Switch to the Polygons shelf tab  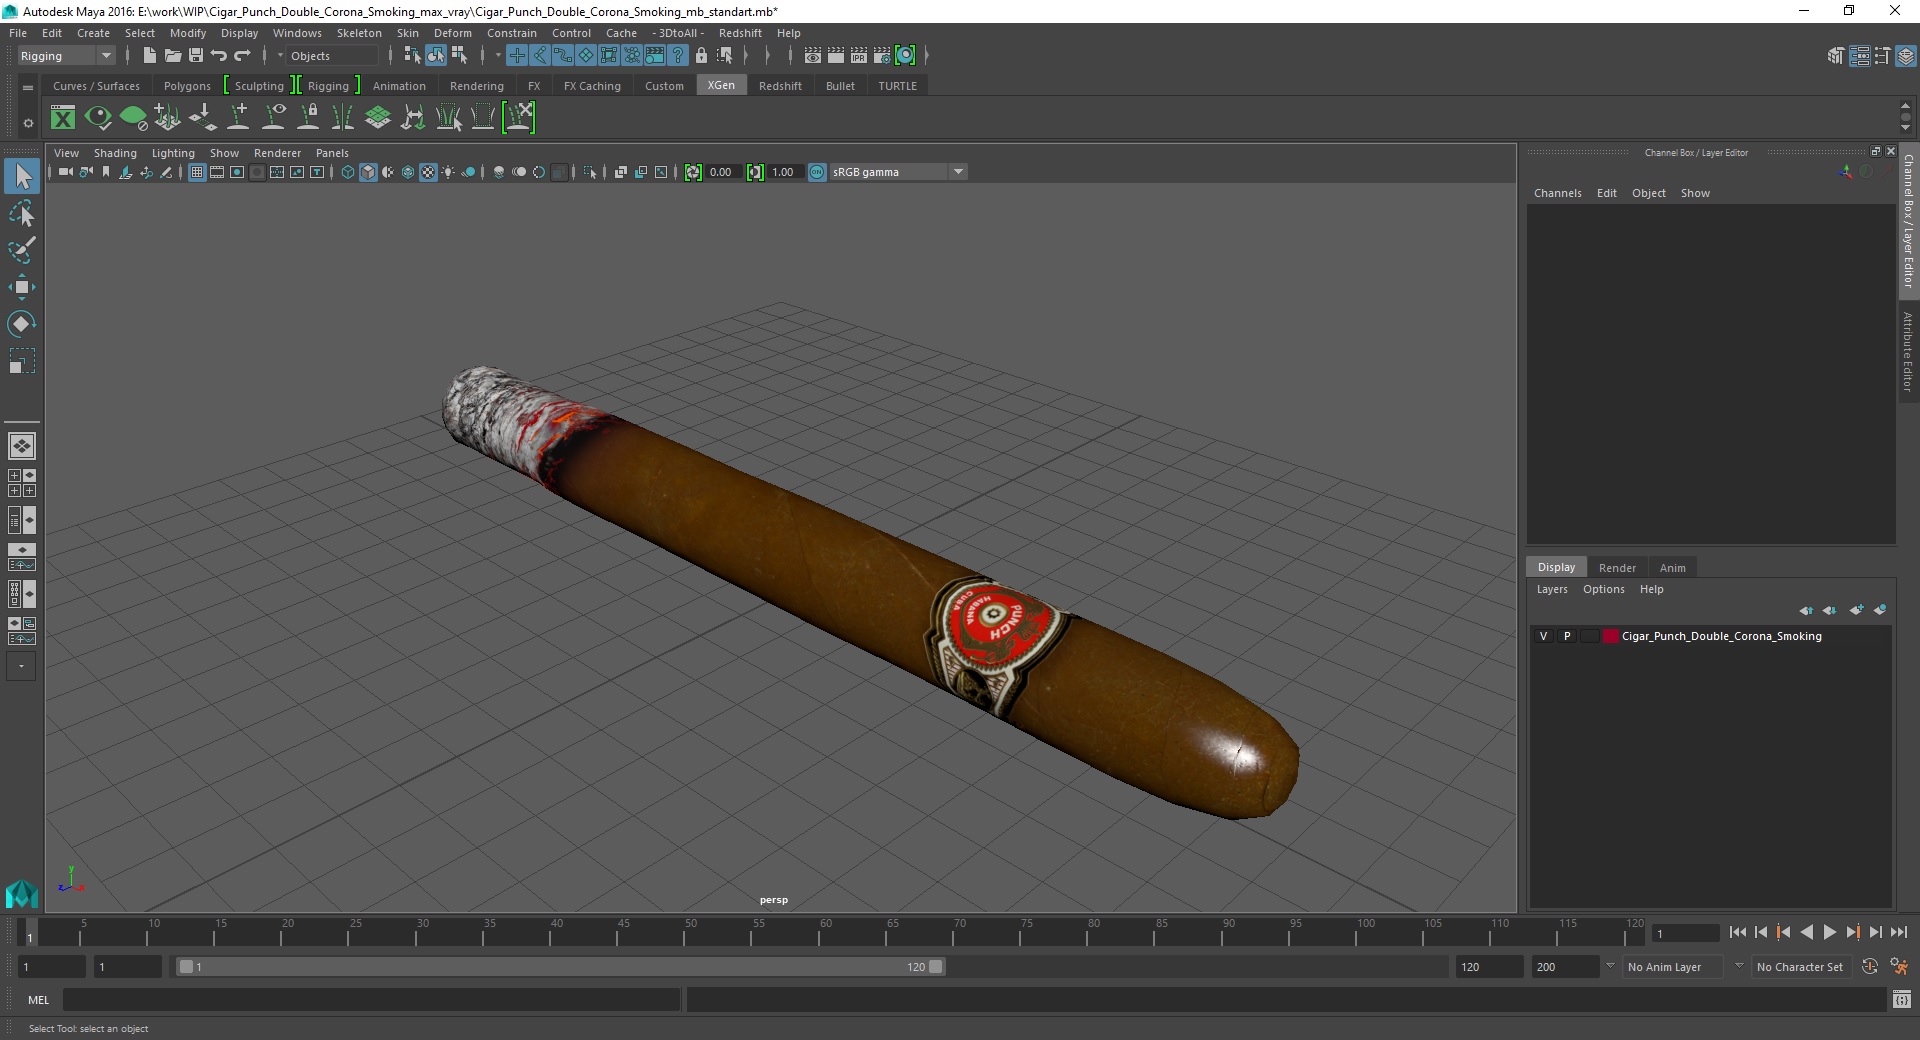tap(187, 86)
